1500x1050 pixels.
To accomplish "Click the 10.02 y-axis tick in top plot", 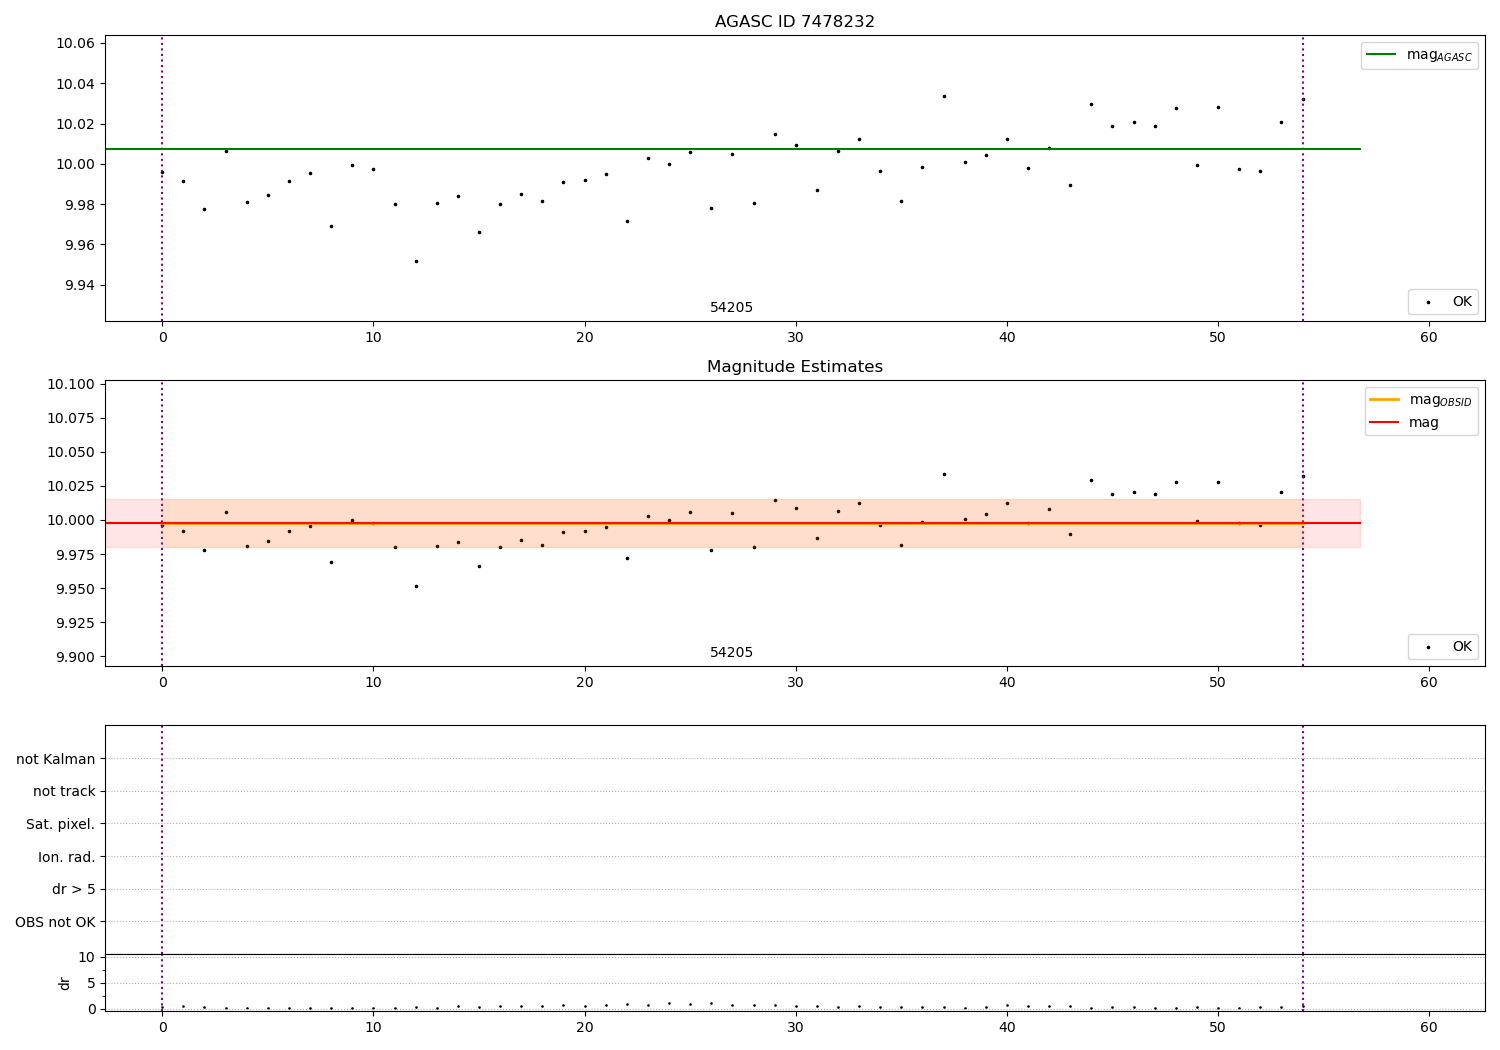I will tap(75, 124).
